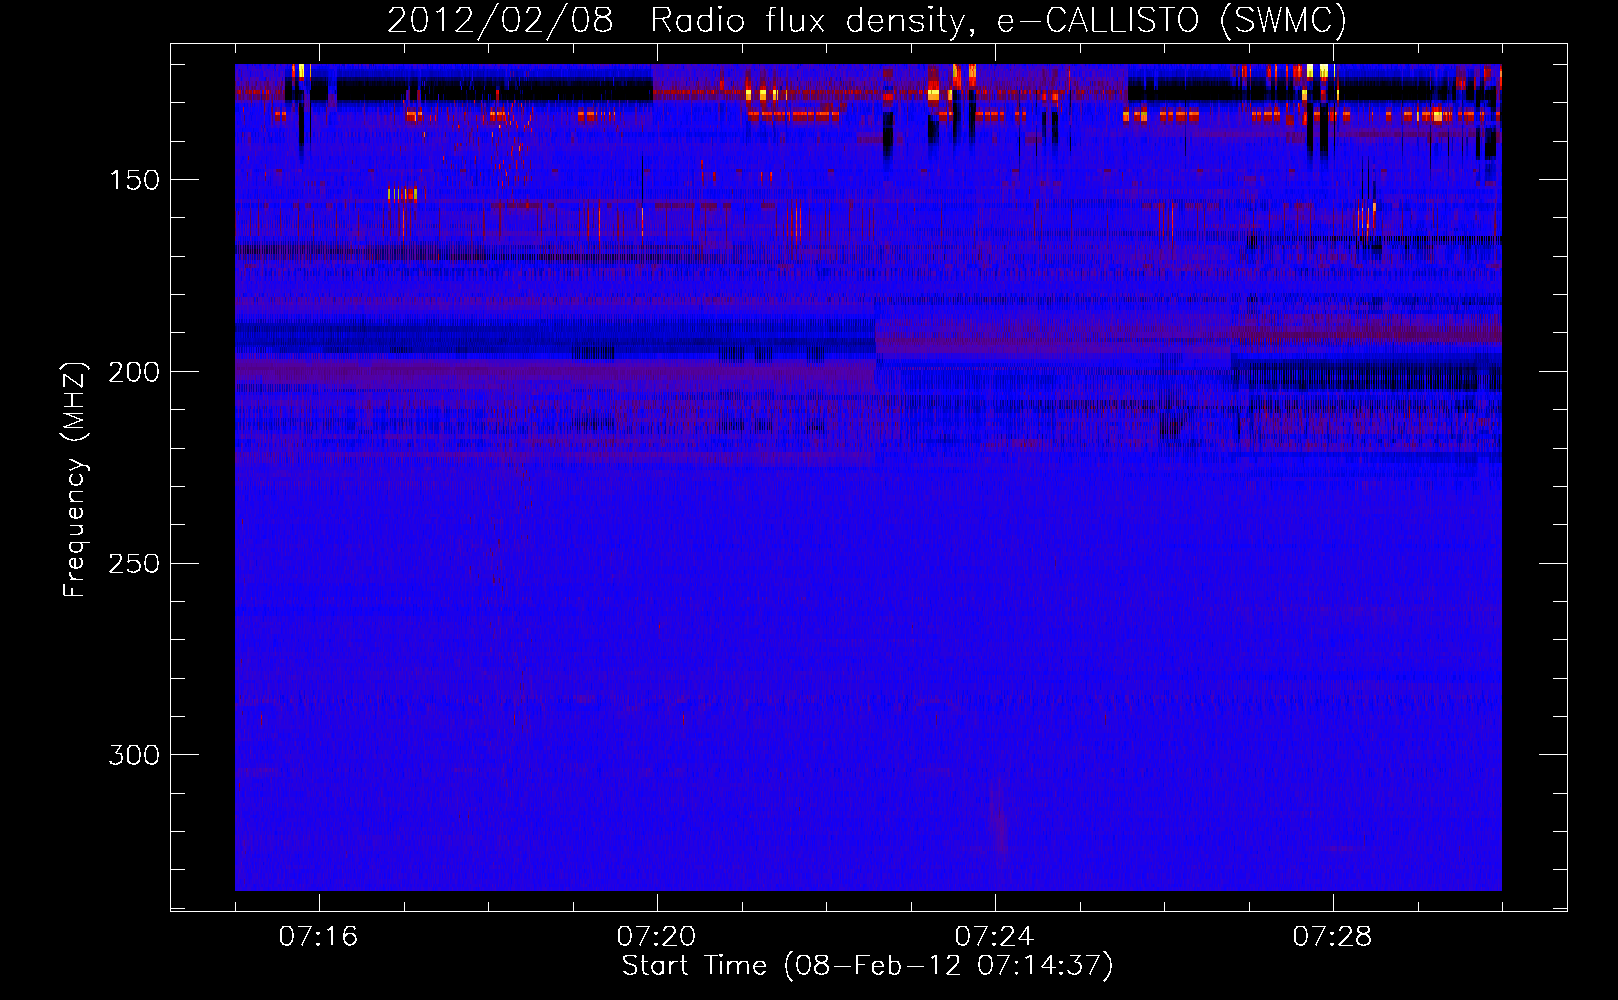This screenshot has width=1618, height=1000.
Task: Click the 07:28 time tick label
Action: tap(1332, 937)
